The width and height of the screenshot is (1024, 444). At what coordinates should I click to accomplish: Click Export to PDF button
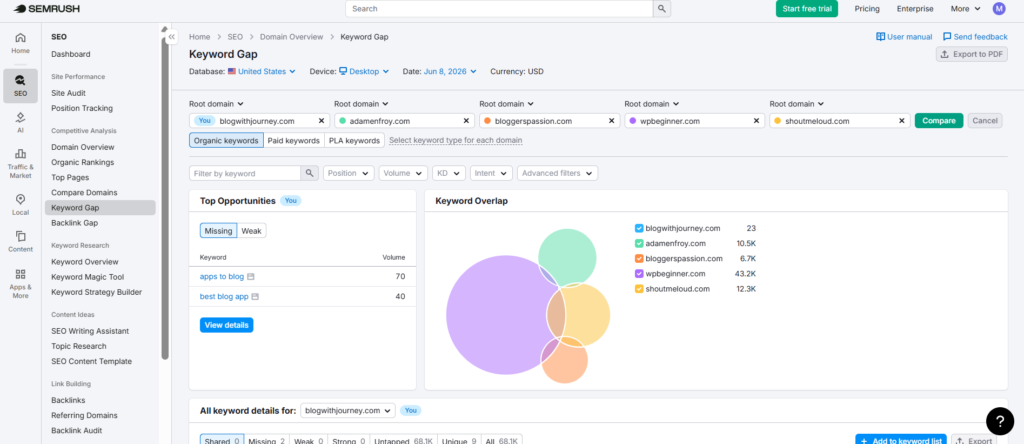972,54
